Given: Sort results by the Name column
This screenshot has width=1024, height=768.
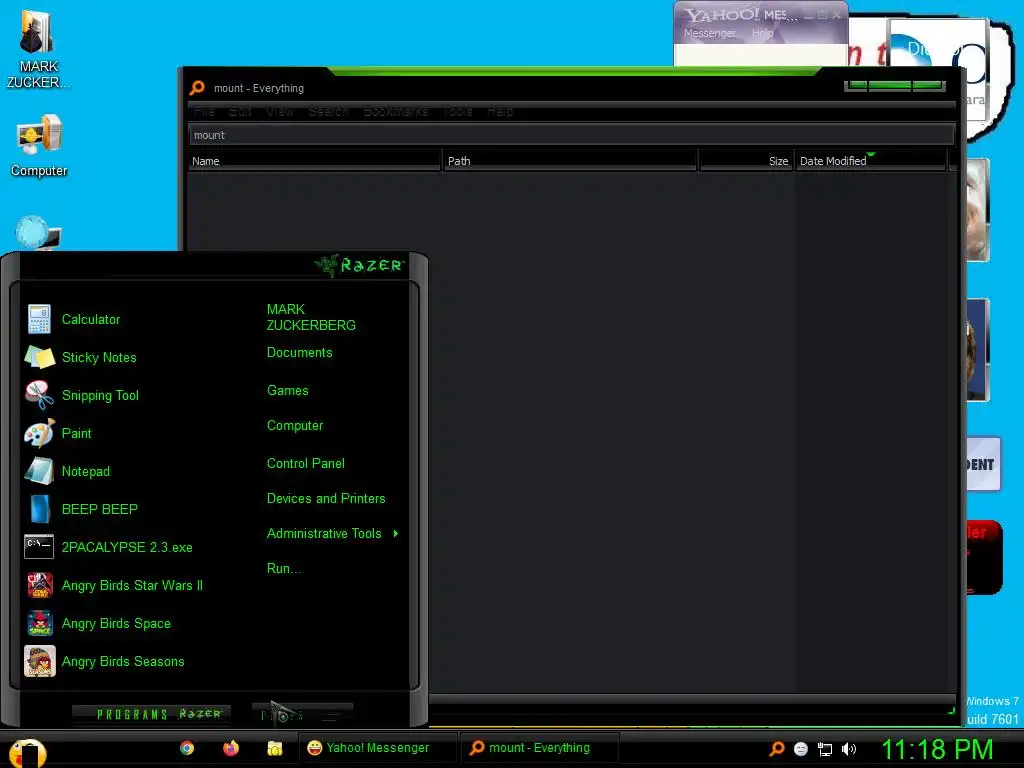Looking at the screenshot, I should [x=314, y=161].
